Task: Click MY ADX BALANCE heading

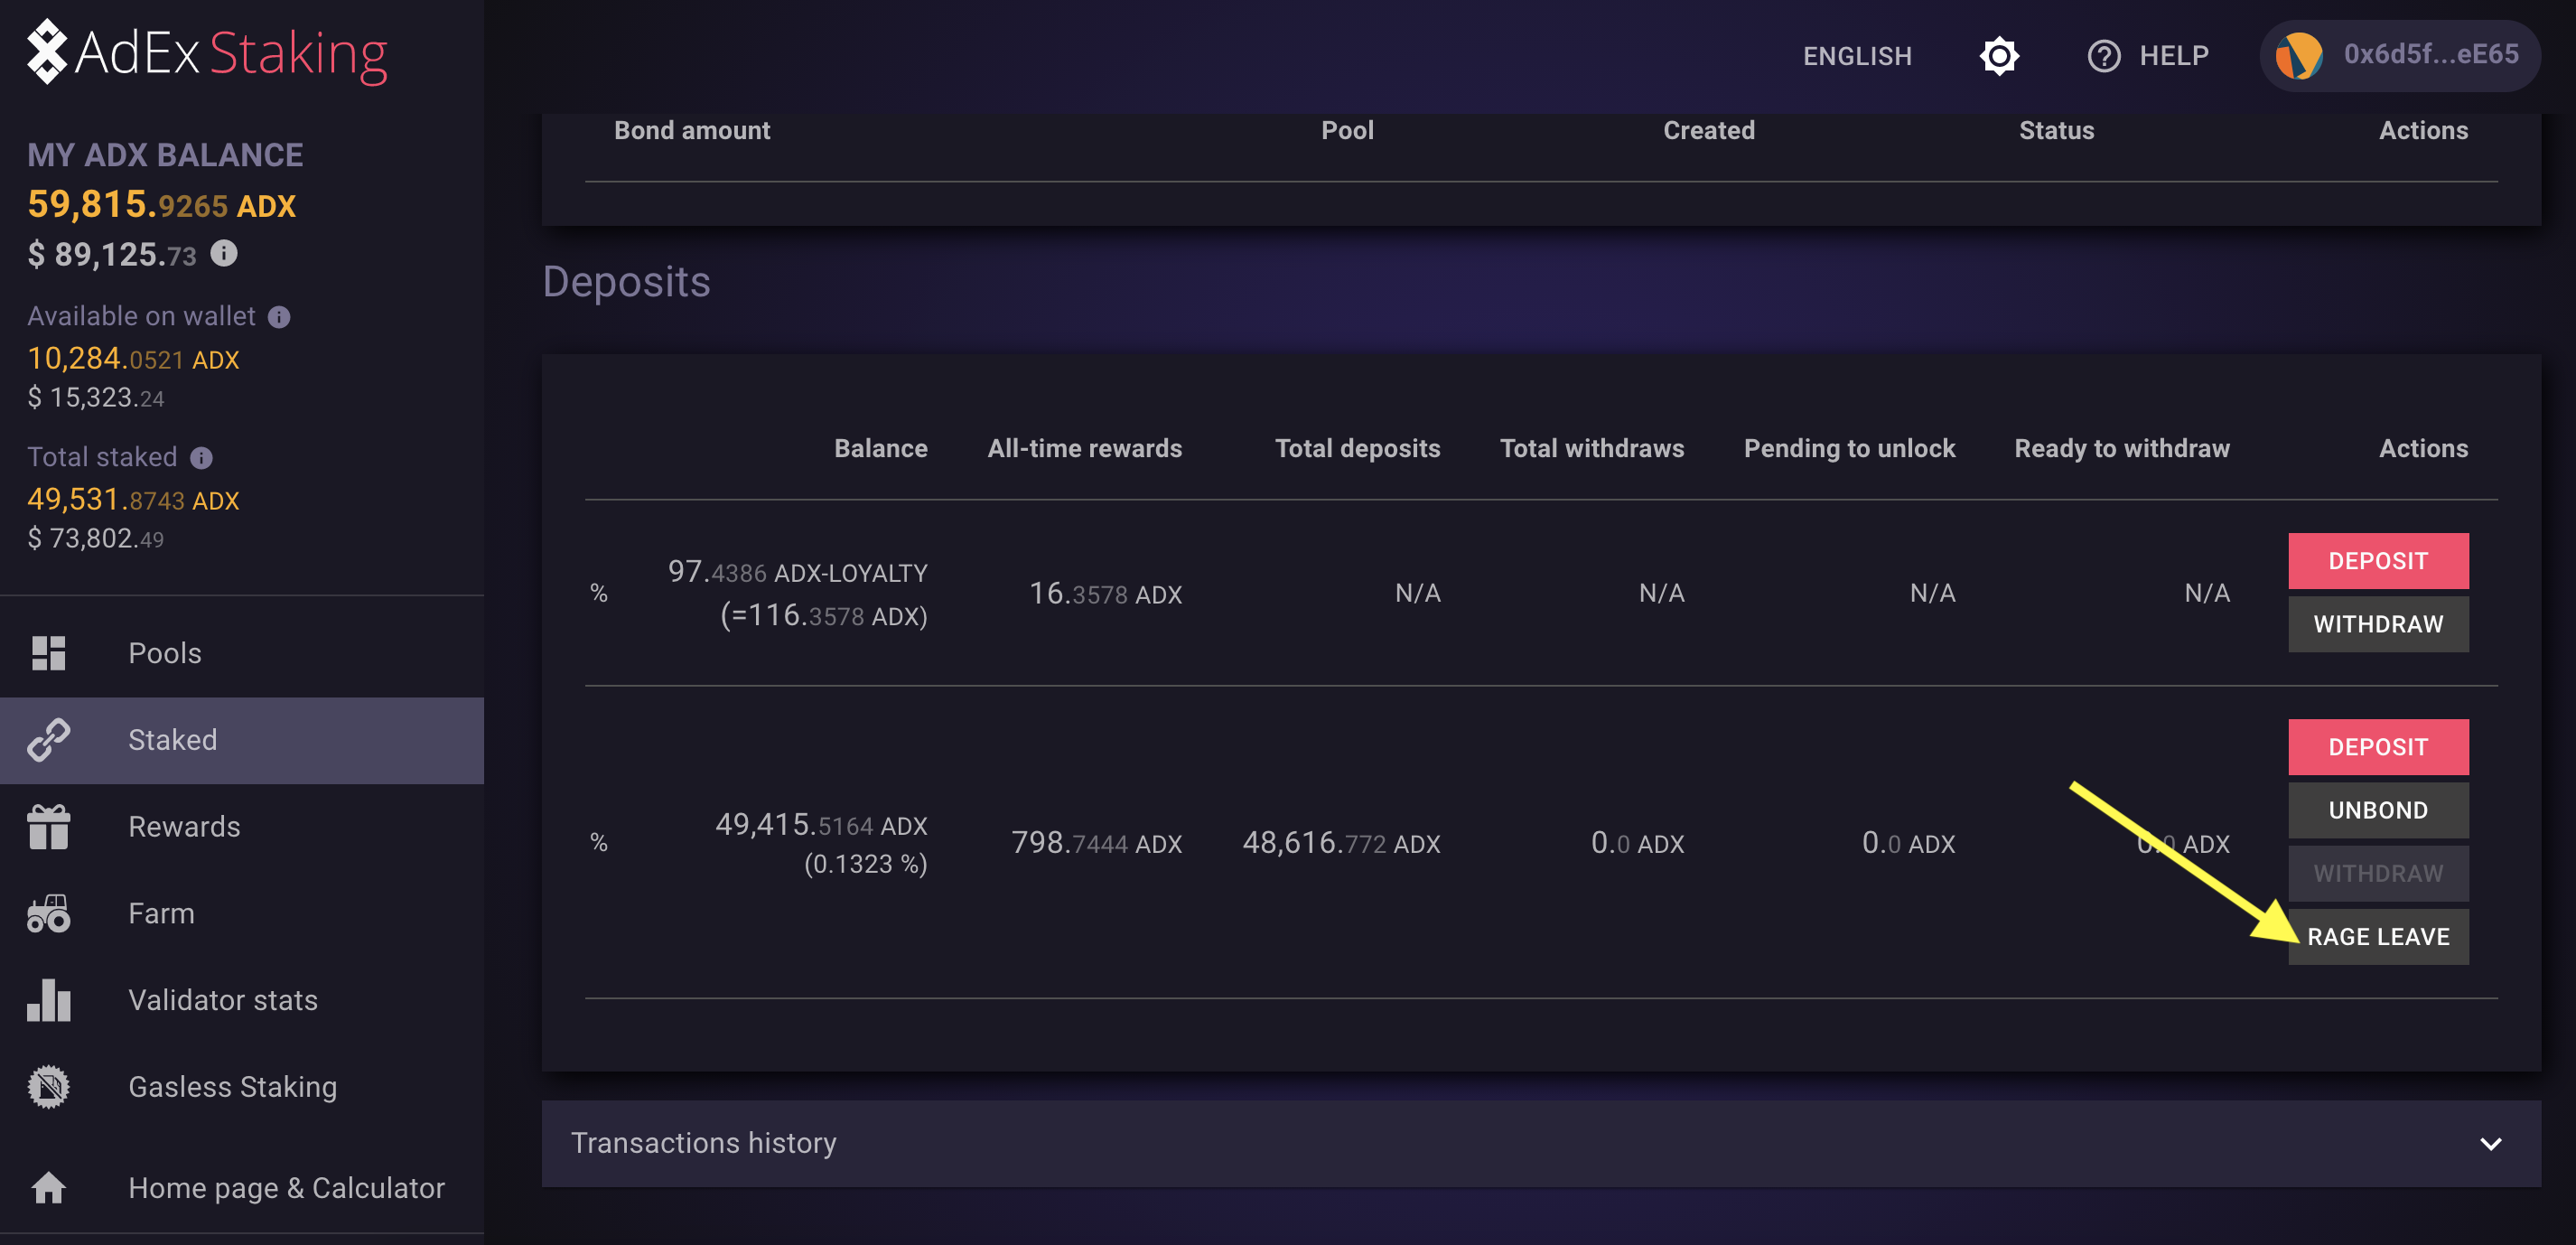Action: [165, 155]
